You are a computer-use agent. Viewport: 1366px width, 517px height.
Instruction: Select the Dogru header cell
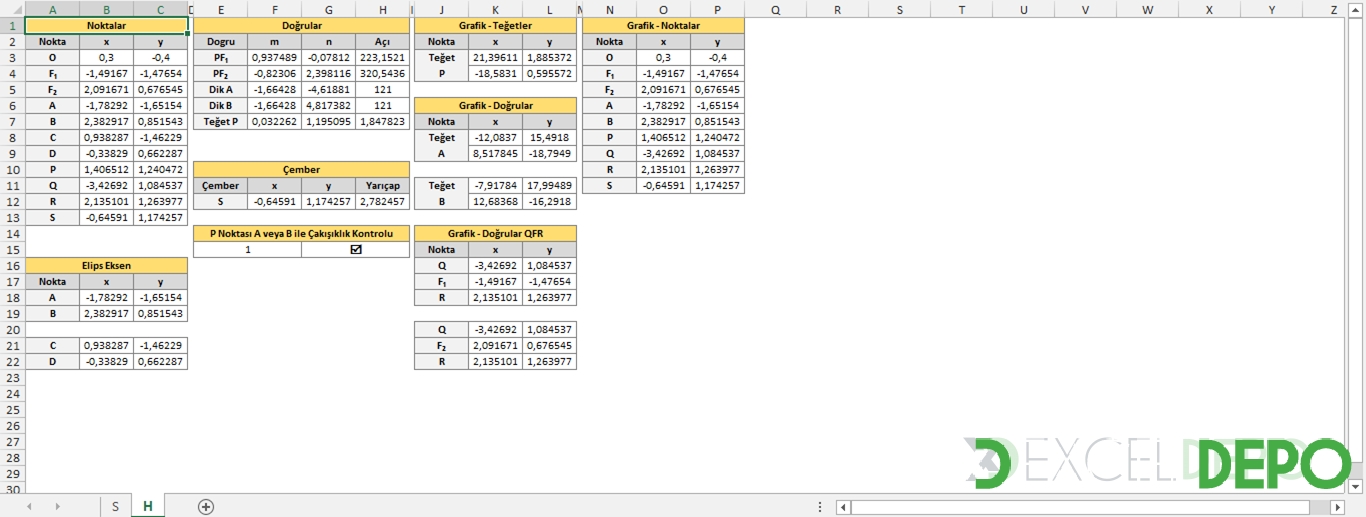(x=221, y=41)
